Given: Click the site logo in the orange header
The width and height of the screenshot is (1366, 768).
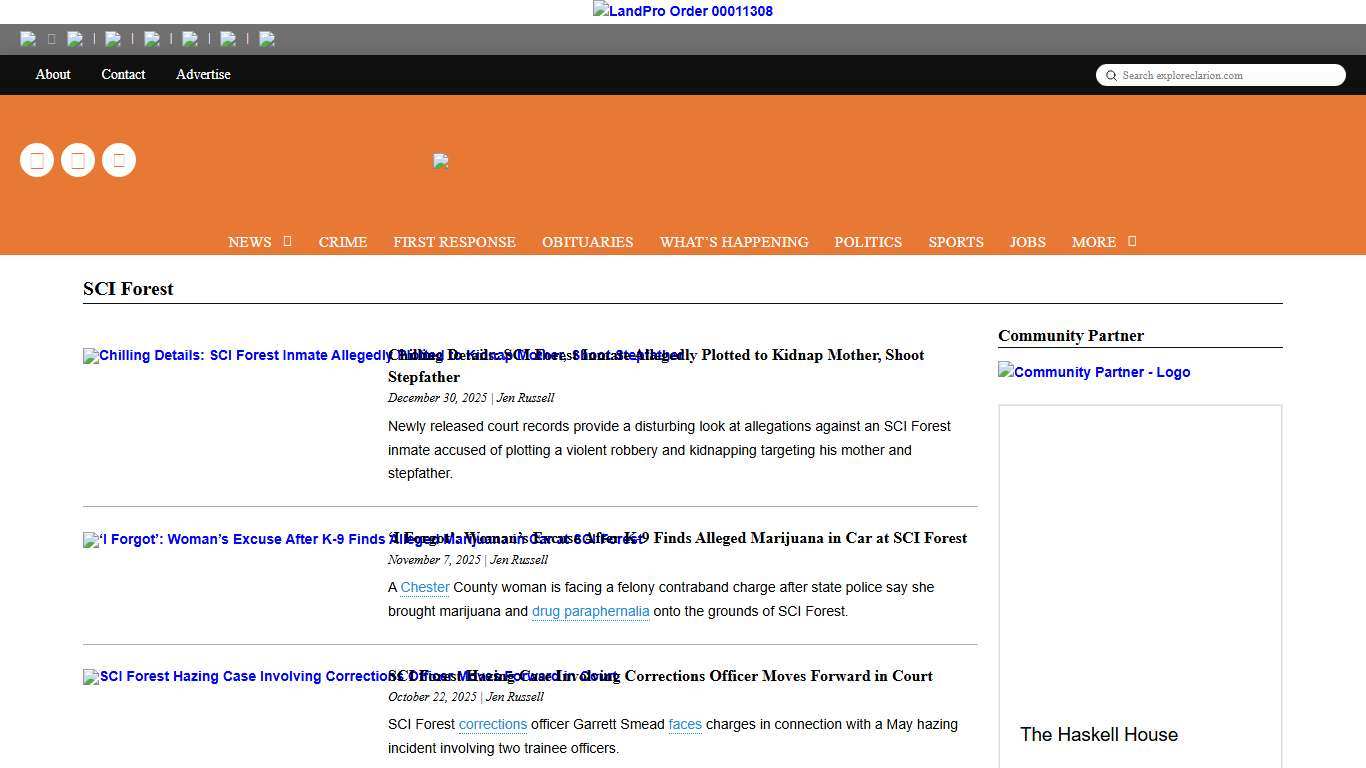Looking at the screenshot, I should pyautogui.click(x=441, y=161).
